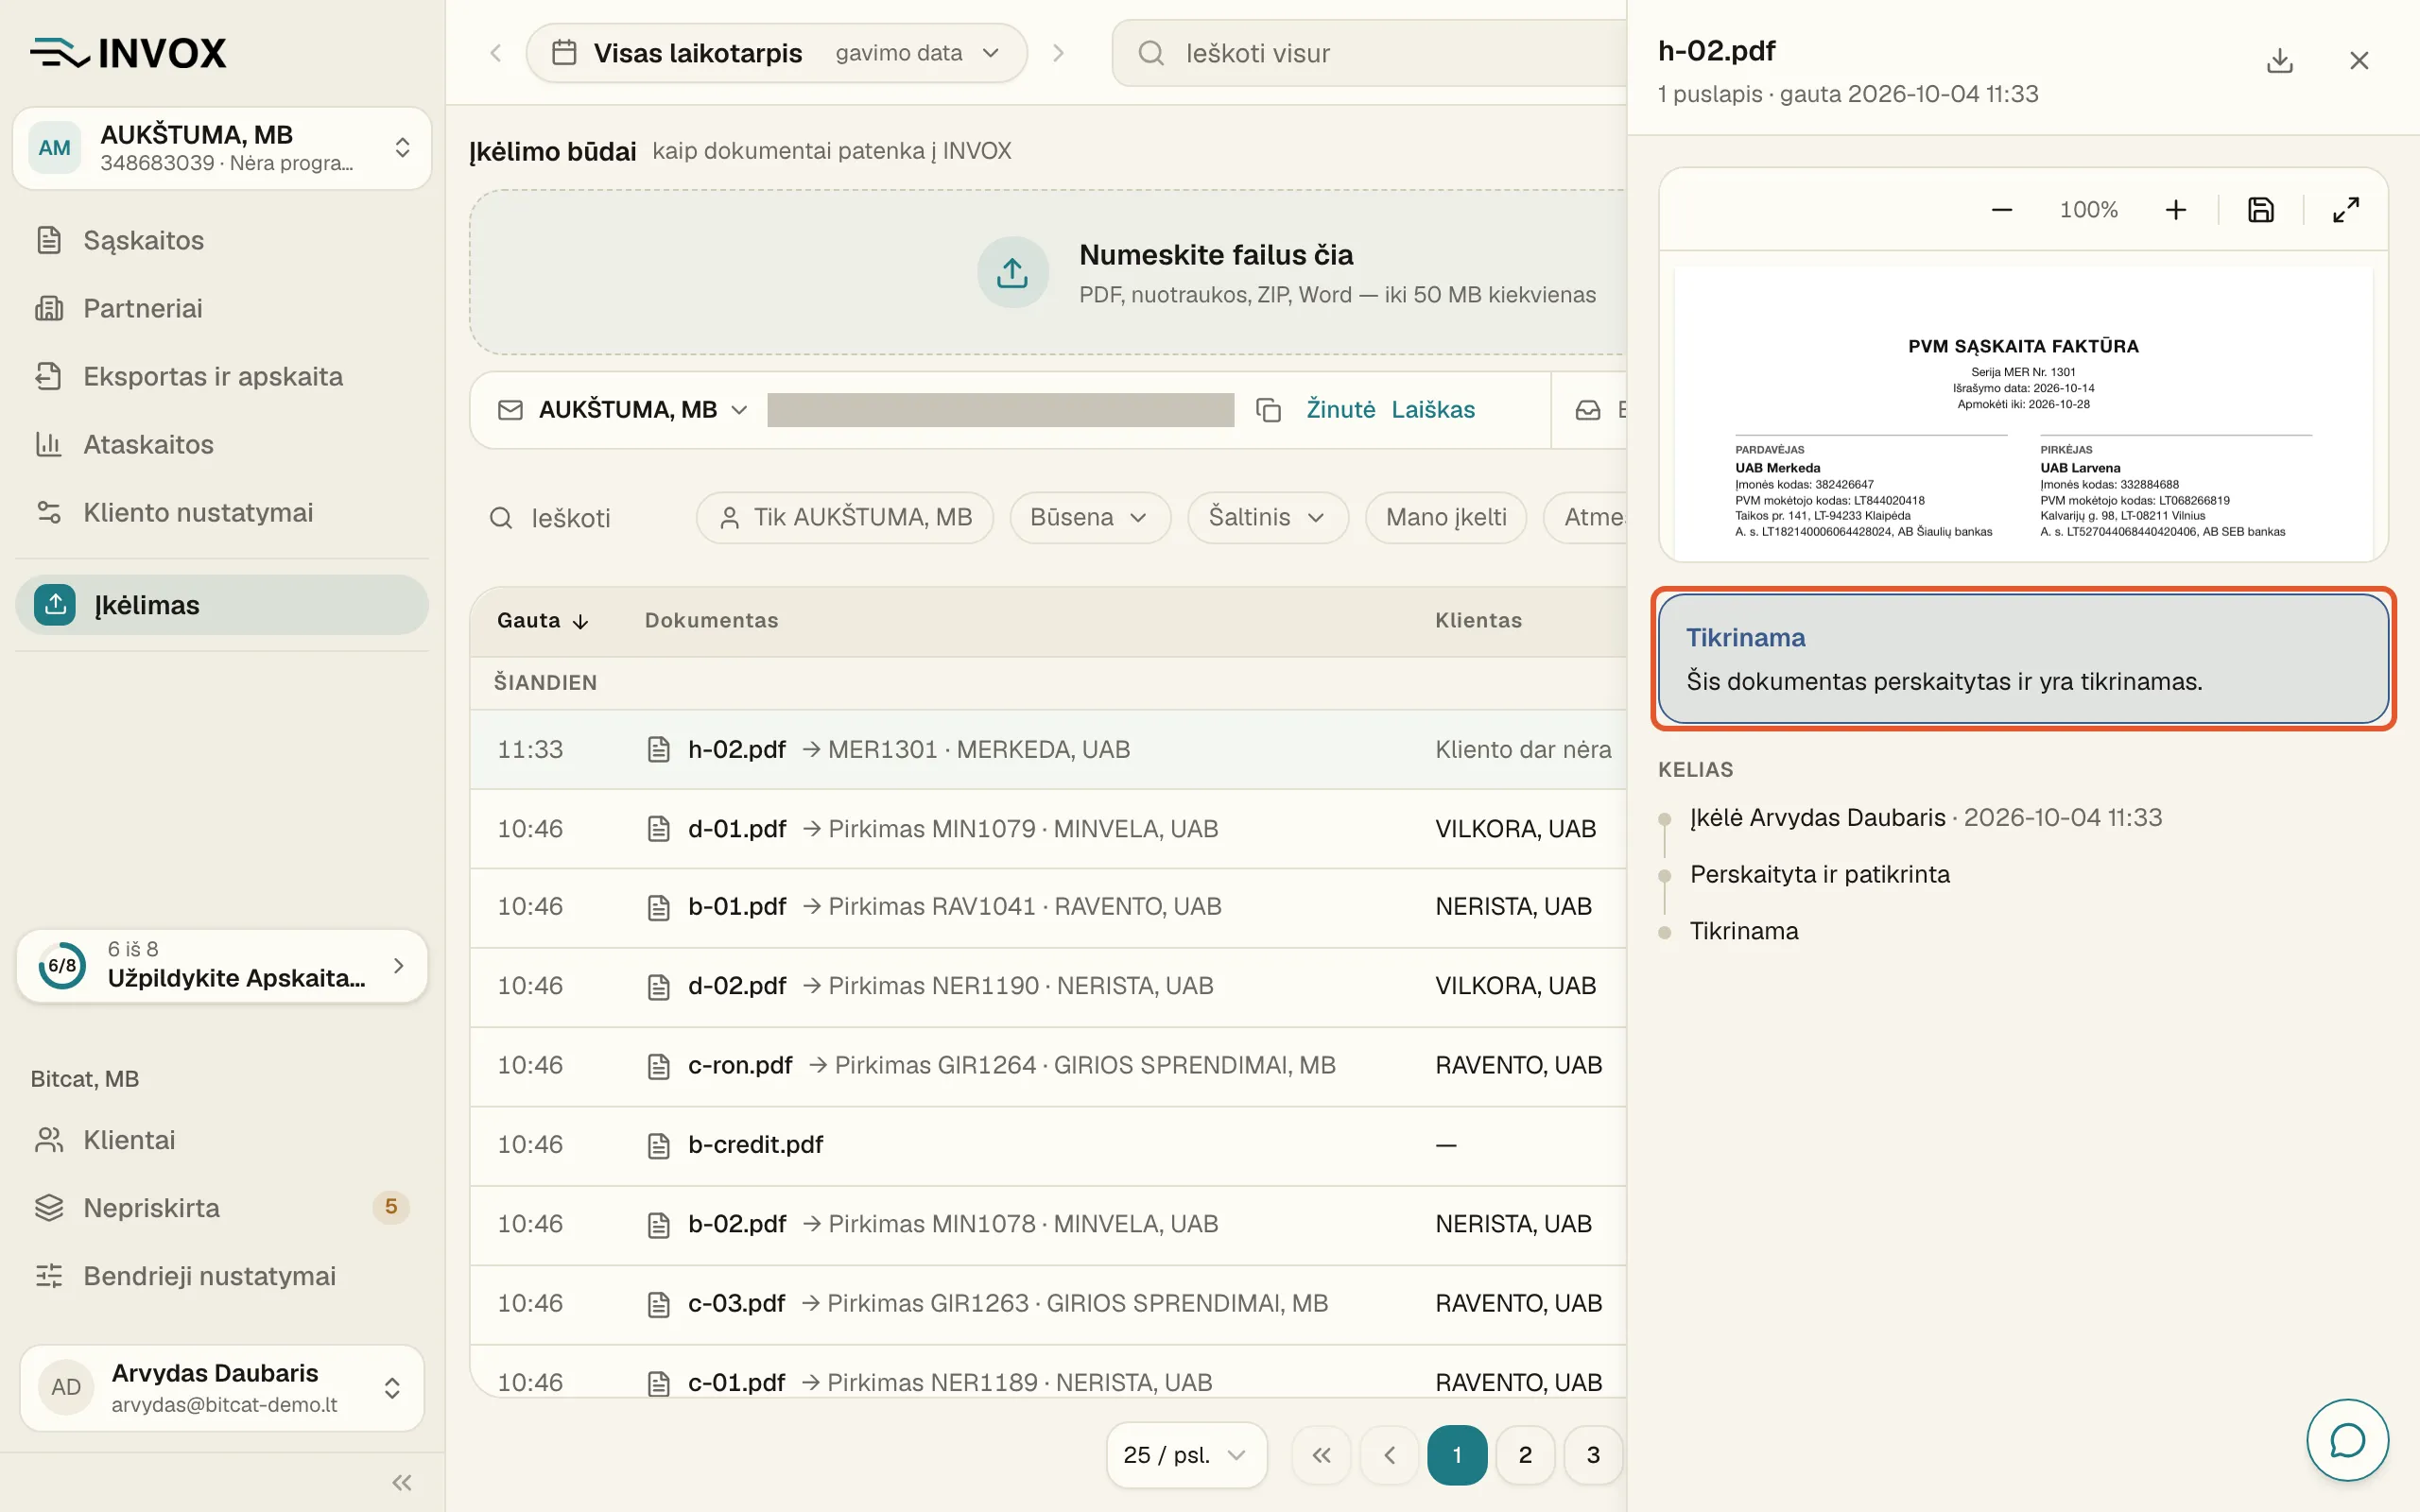This screenshot has width=2420, height=1512.
Task: Open Bendrieji nustatymai
Action: click(x=222, y=1276)
